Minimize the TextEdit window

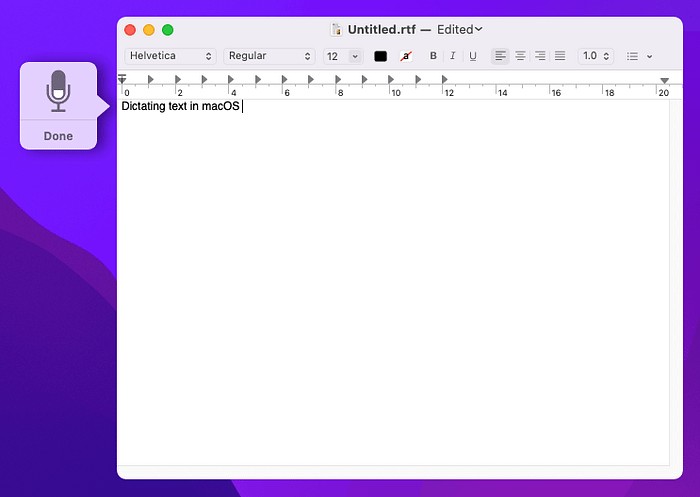pos(149,30)
